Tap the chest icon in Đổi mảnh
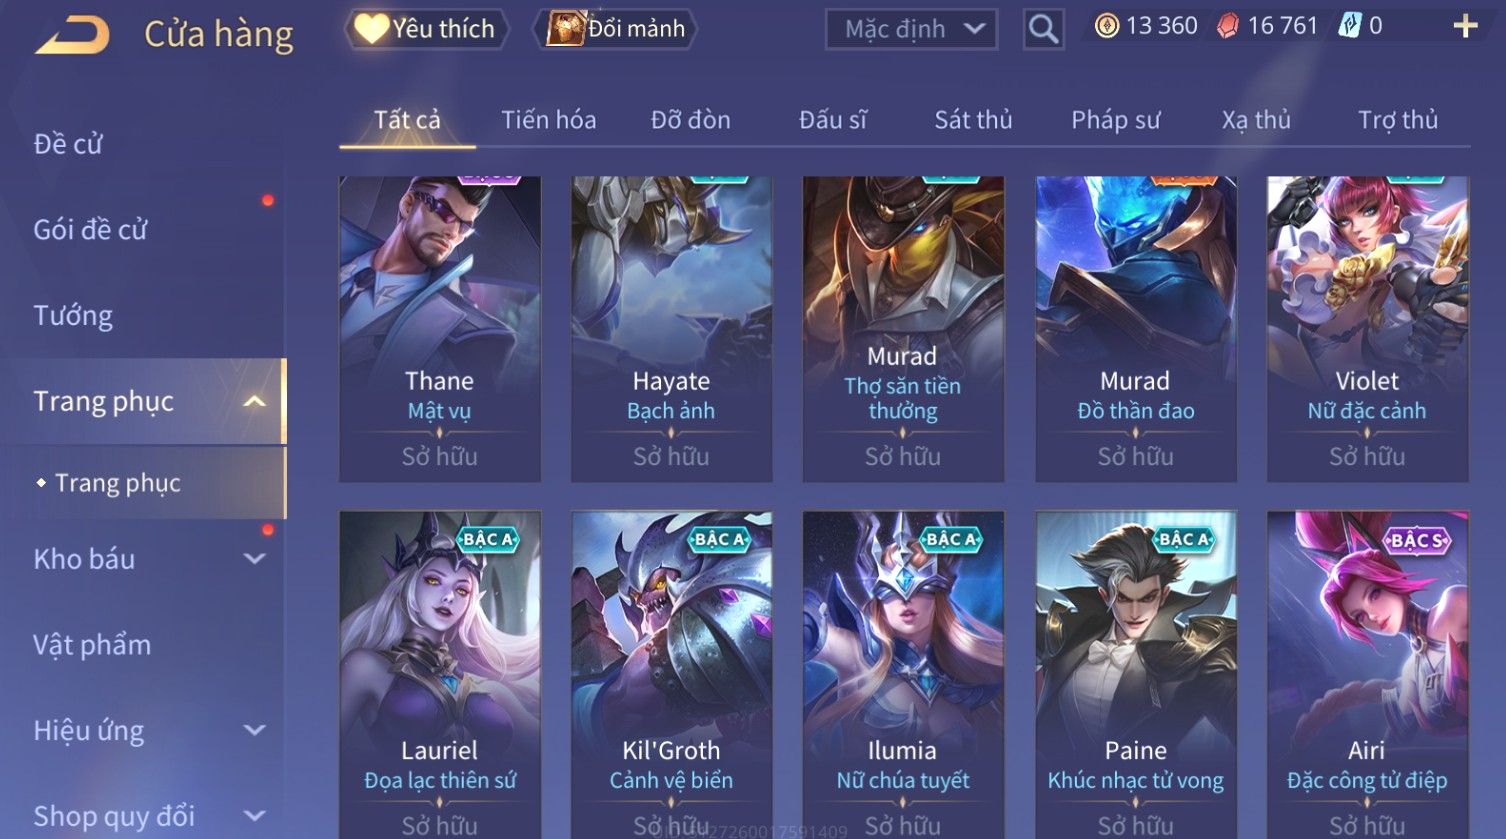This screenshot has width=1506, height=839. click(x=565, y=28)
